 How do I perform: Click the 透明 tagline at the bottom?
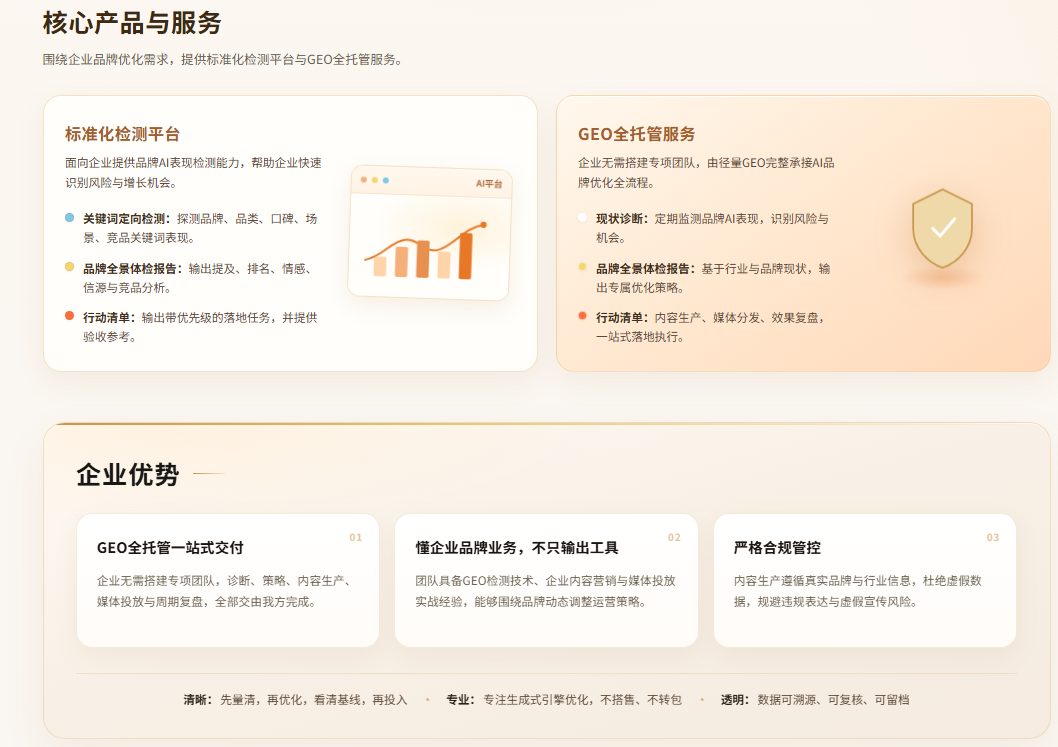click(815, 700)
